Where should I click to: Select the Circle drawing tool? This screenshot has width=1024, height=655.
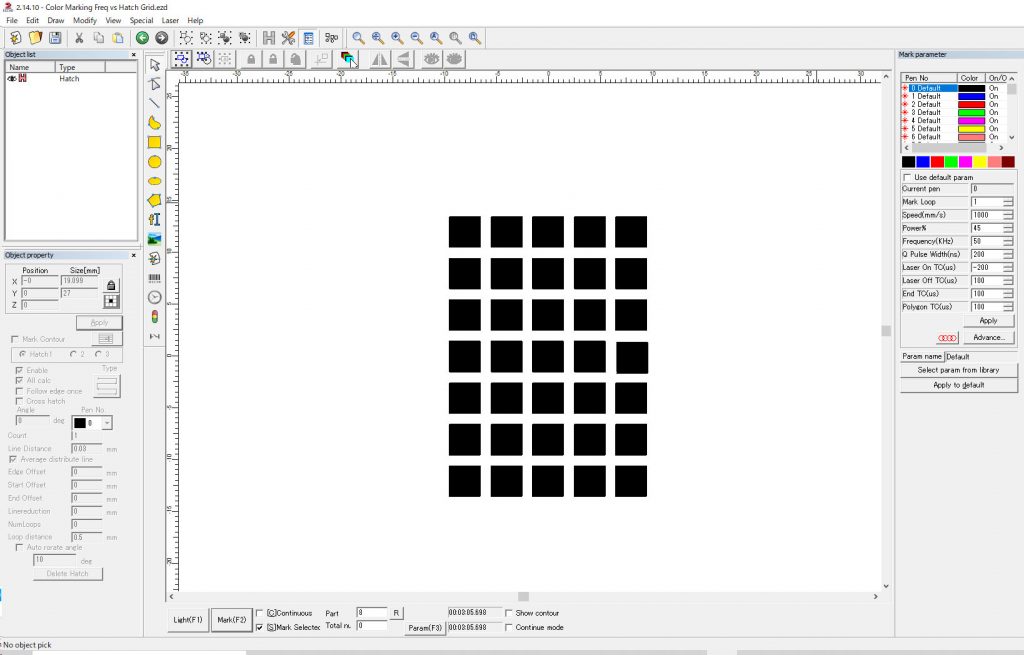click(155, 161)
